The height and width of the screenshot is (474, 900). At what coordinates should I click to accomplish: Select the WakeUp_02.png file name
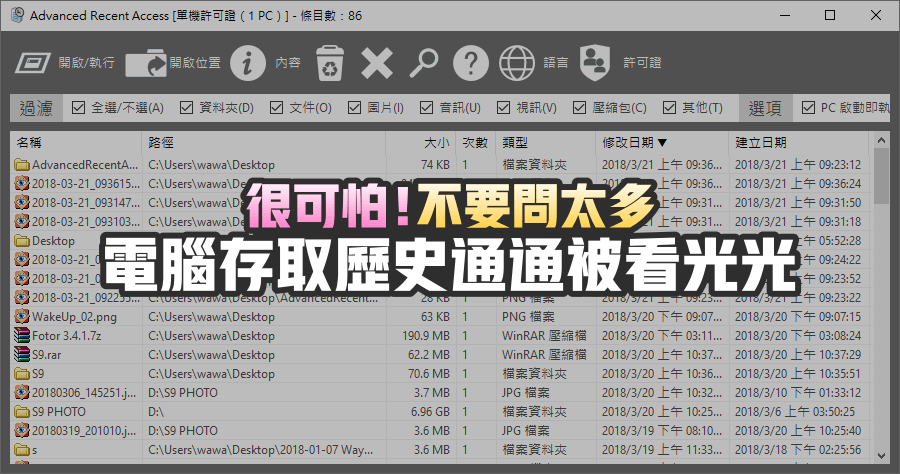pyautogui.click(x=74, y=316)
